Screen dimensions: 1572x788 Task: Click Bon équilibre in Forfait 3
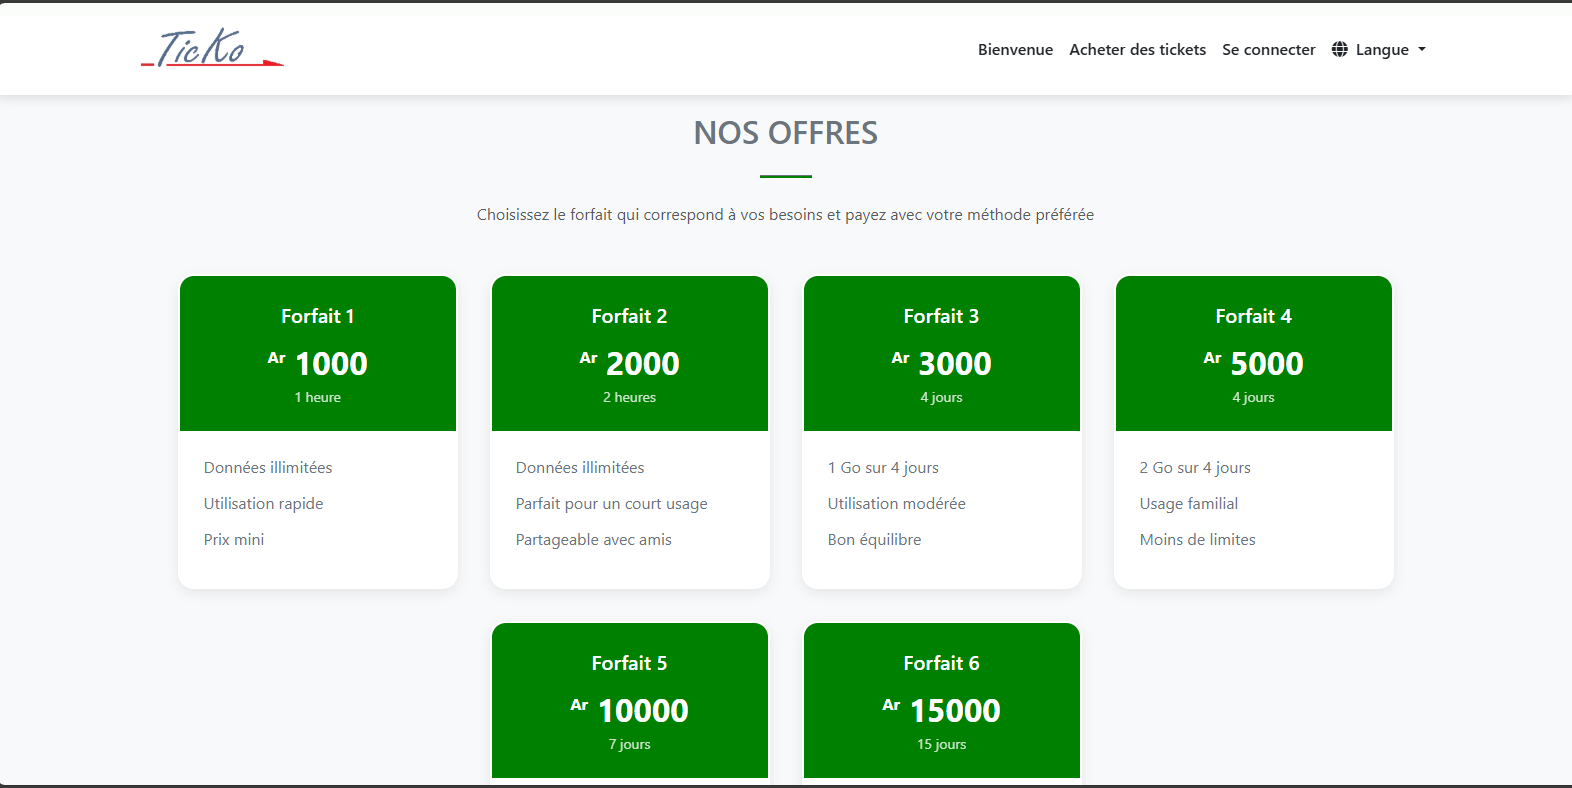pyautogui.click(x=874, y=539)
